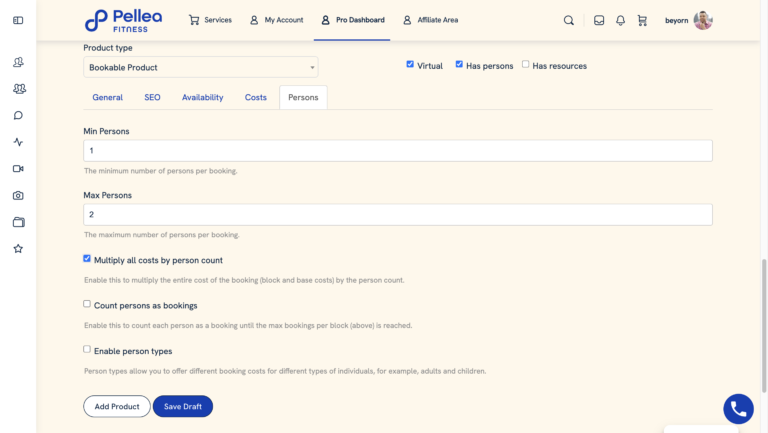Screen dimensions: 768x433
Task: Enable the Has resources checkbox
Action: 526,64
